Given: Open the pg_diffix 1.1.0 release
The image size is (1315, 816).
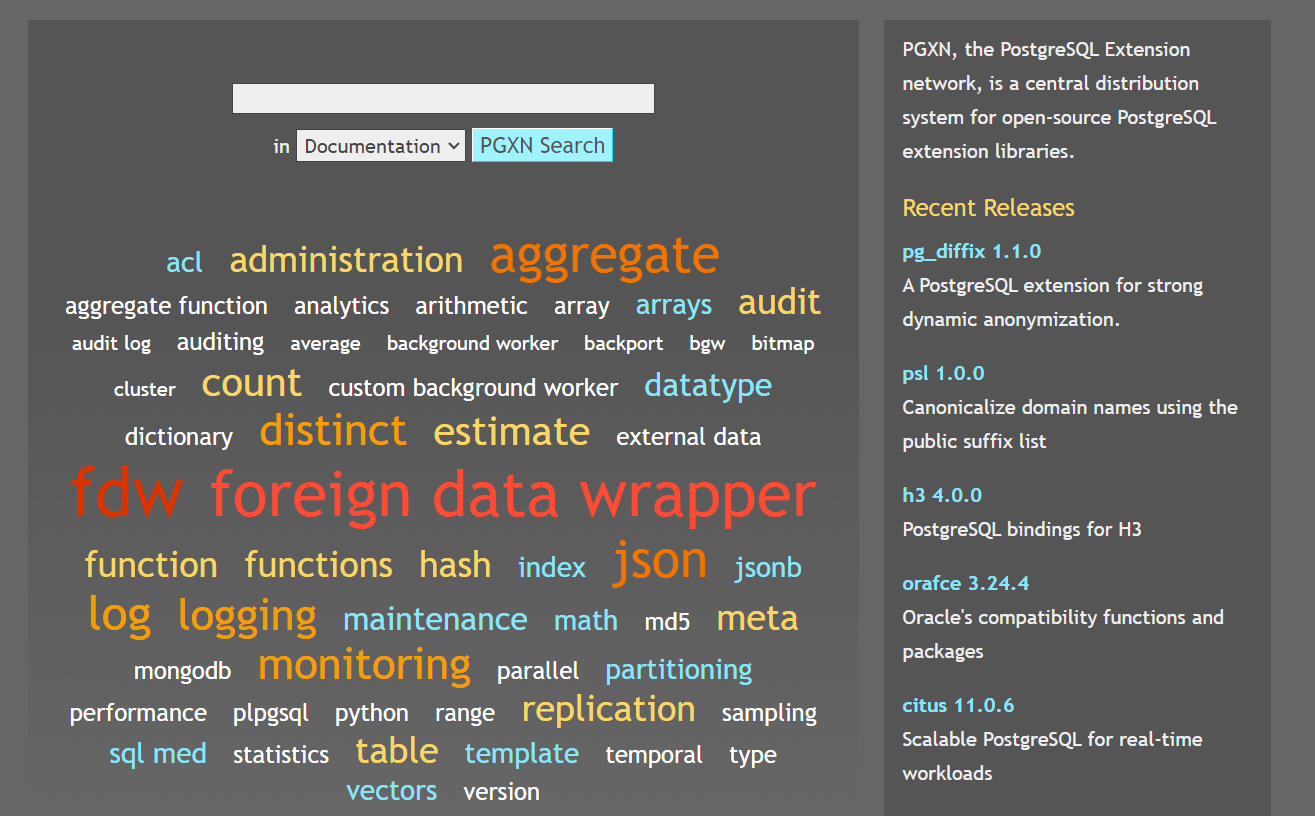Looking at the screenshot, I should [971, 252].
